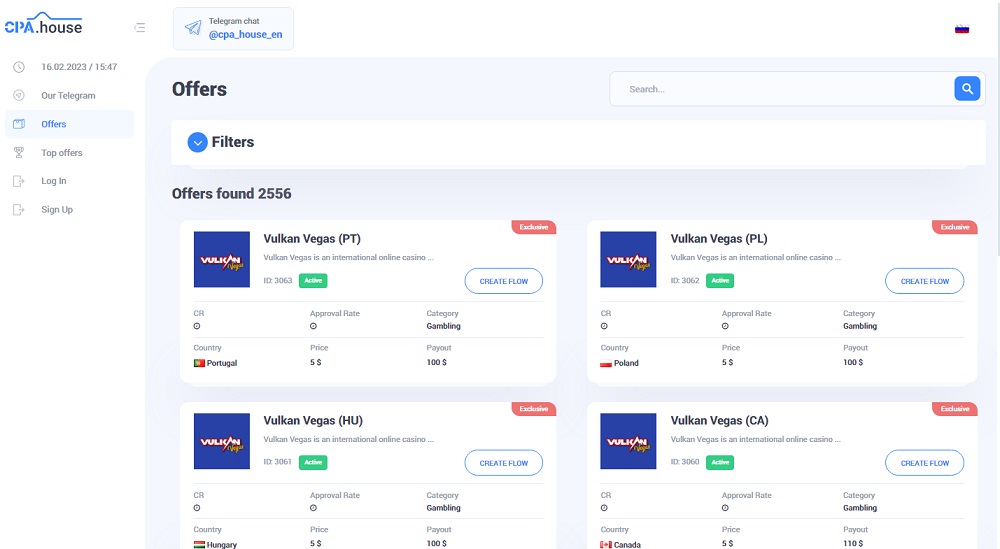This screenshot has height=549, width=1000.
Task: Click the blue search magnifier button
Action: click(967, 89)
